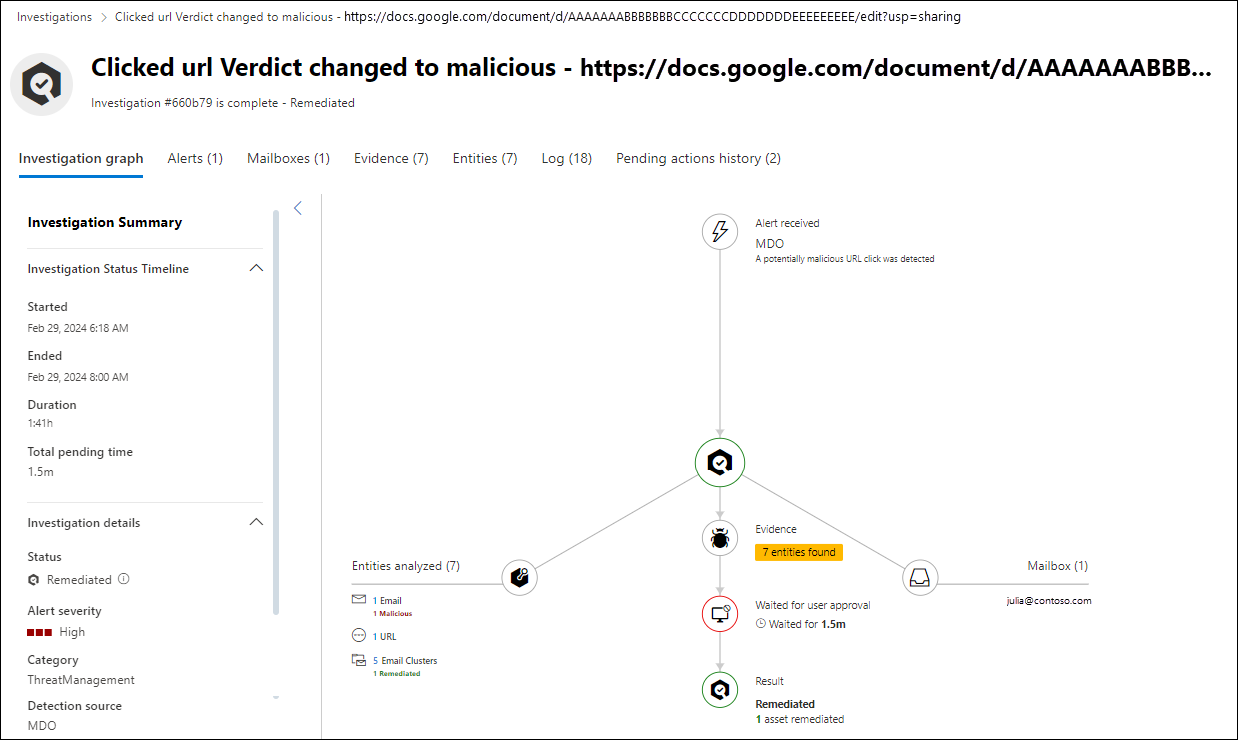The height and width of the screenshot is (740, 1238).
Task: Open the Pending actions history (2) tab
Action: click(698, 158)
